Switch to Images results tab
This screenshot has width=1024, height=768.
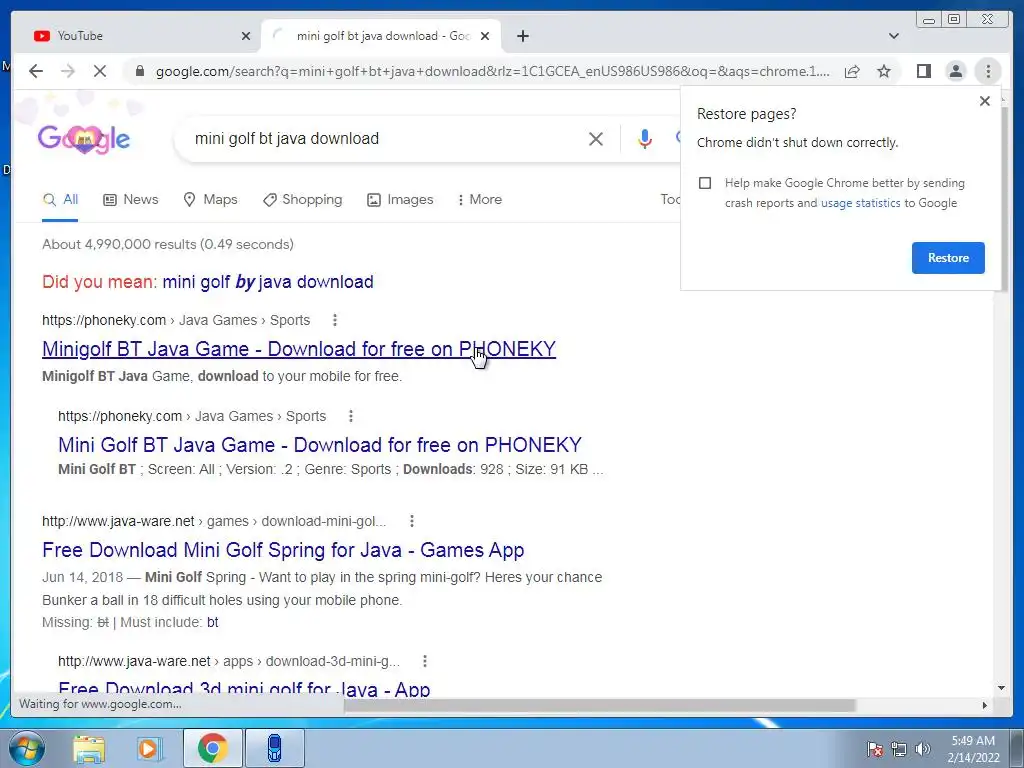pyautogui.click(x=400, y=200)
